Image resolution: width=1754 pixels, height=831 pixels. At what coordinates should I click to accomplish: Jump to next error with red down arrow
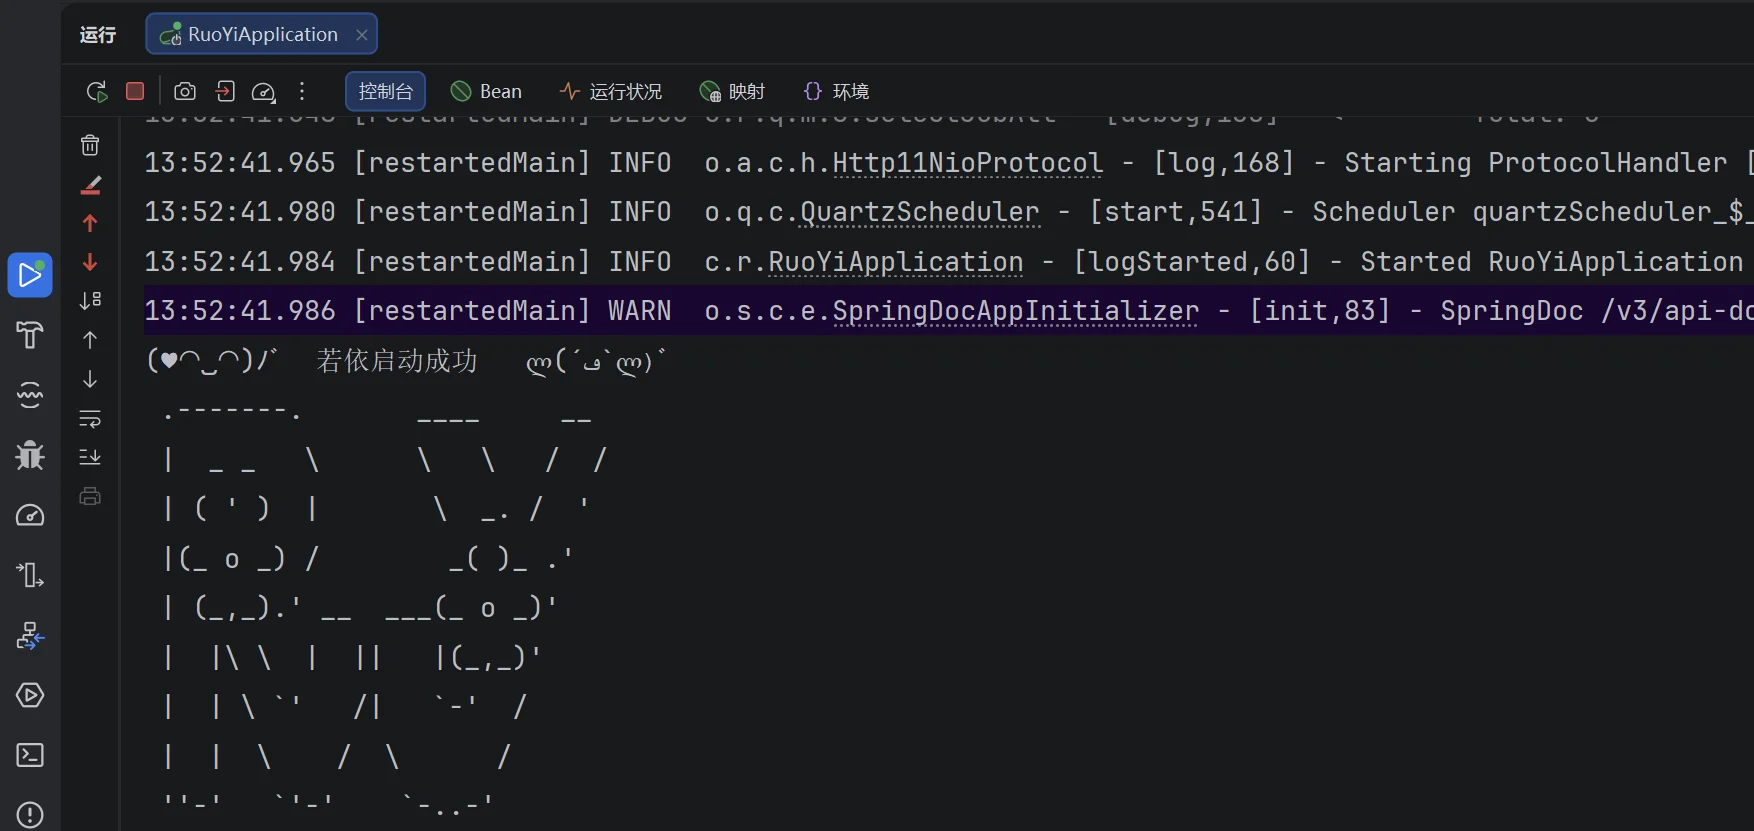point(90,262)
